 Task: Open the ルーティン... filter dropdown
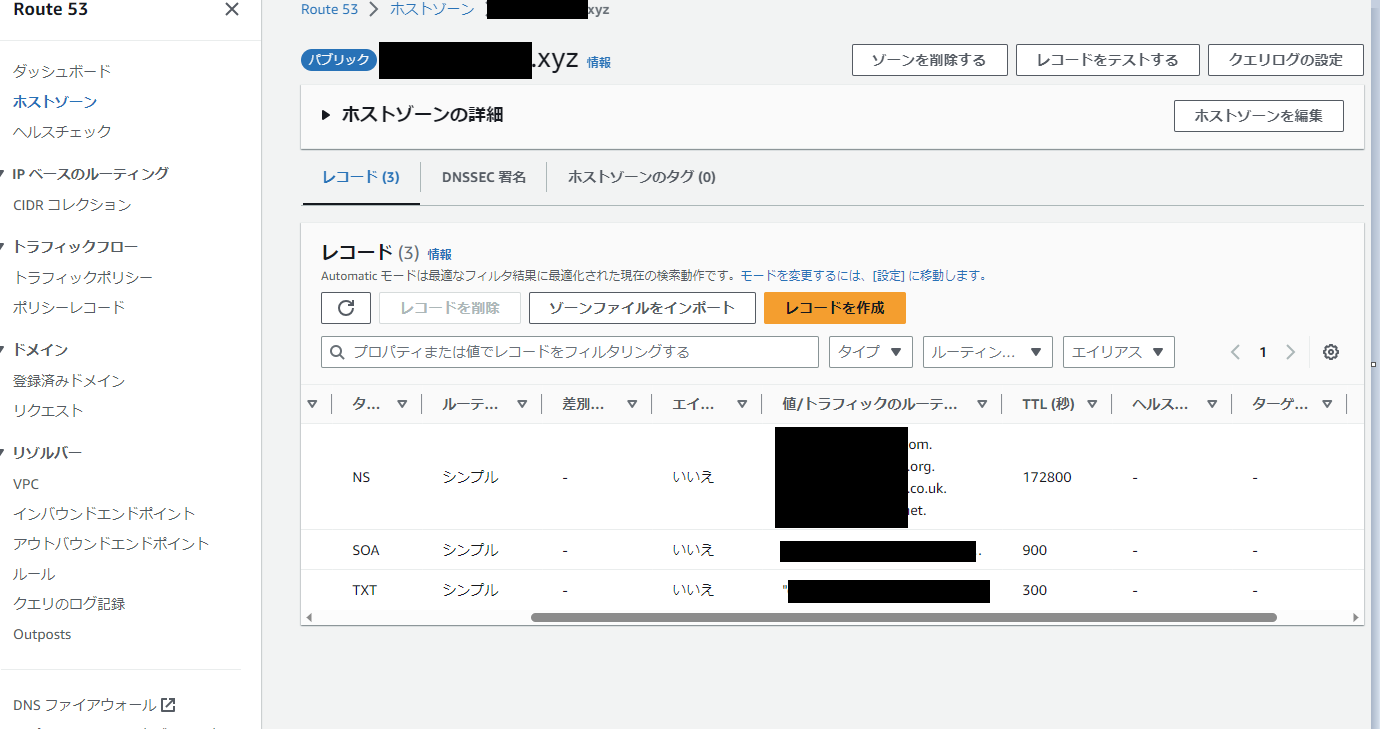tap(987, 352)
